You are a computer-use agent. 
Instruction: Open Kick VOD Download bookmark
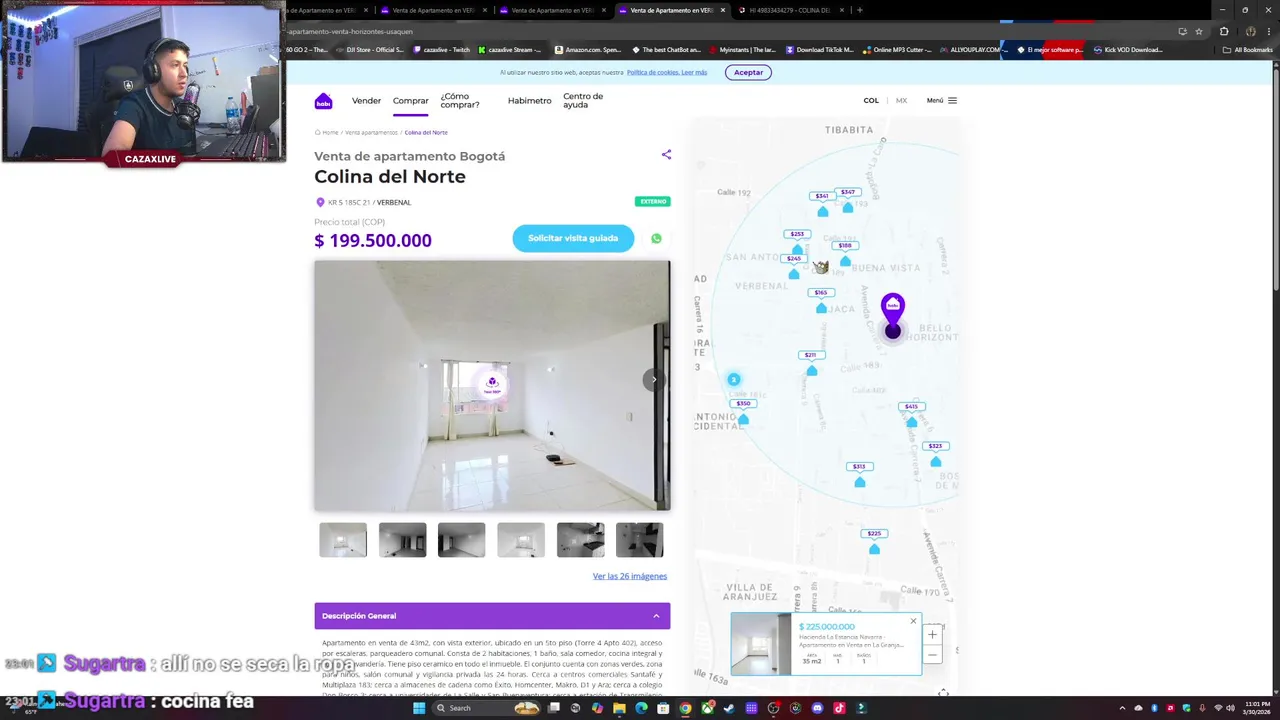coord(1128,49)
